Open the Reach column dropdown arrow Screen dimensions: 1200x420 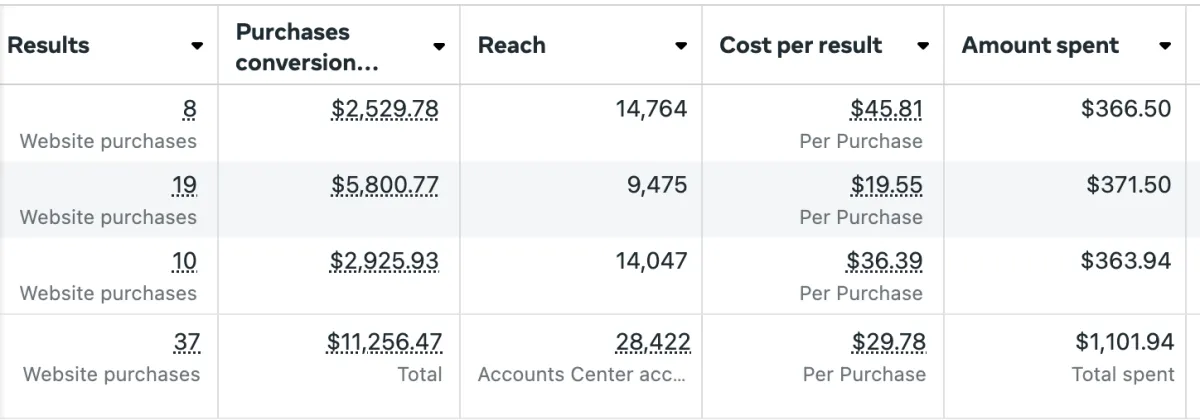681,46
